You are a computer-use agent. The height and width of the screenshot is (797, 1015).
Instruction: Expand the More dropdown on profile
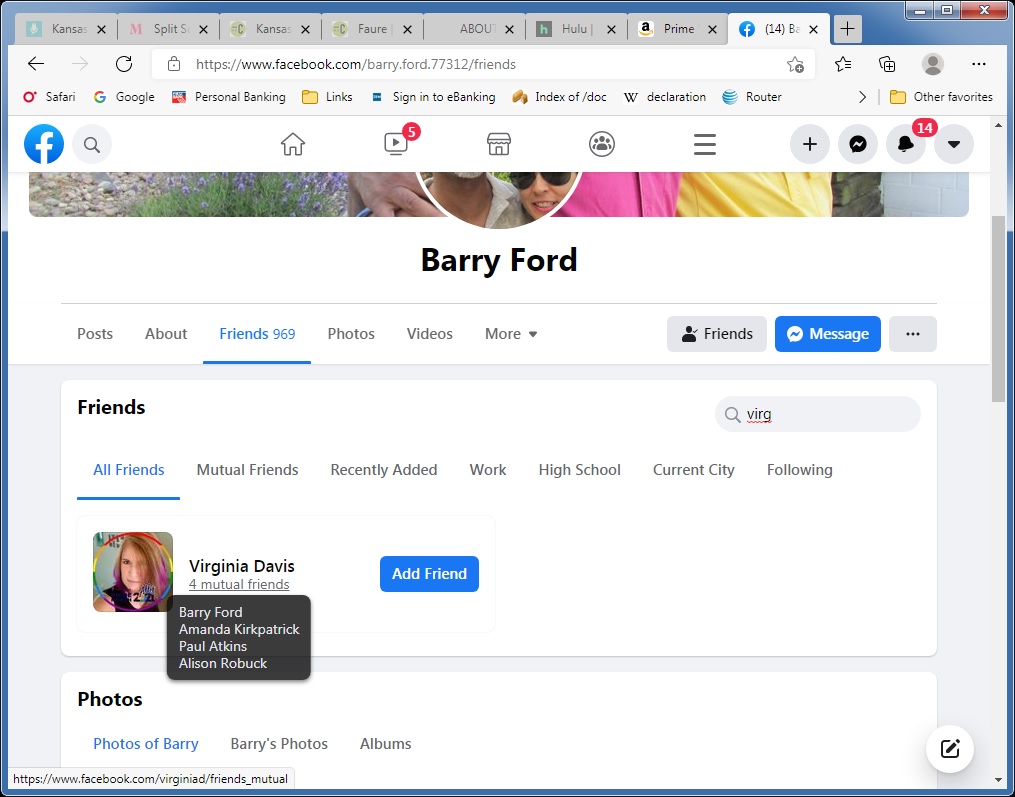pos(511,334)
